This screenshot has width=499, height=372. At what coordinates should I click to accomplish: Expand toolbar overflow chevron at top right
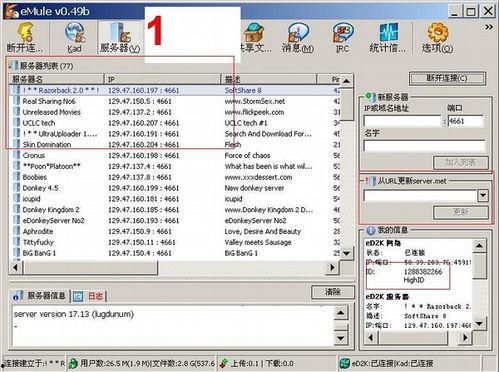[x=489, y=27]
